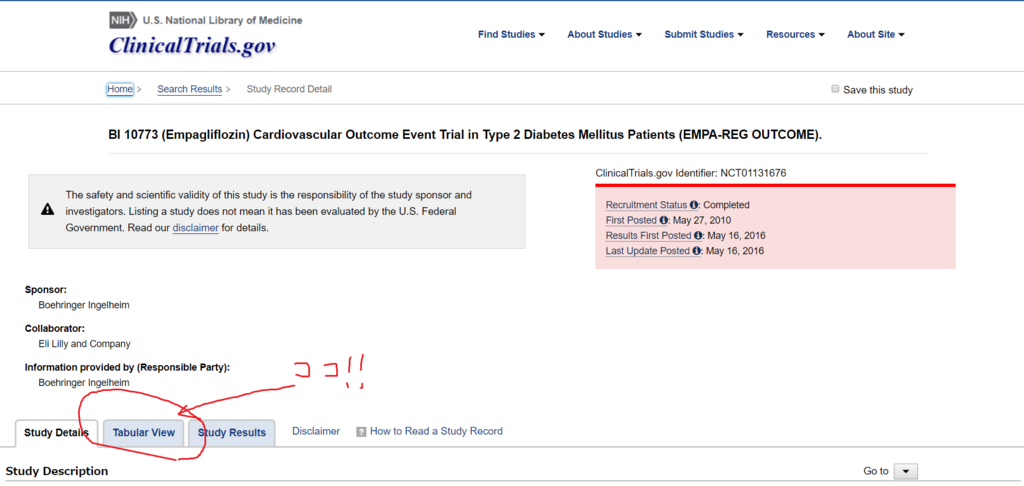Image resolution: width=1024 pixels, height=486 pixels.
Task: Open the Find Studies dropdown menu
Action: click(x=511, y=35)
